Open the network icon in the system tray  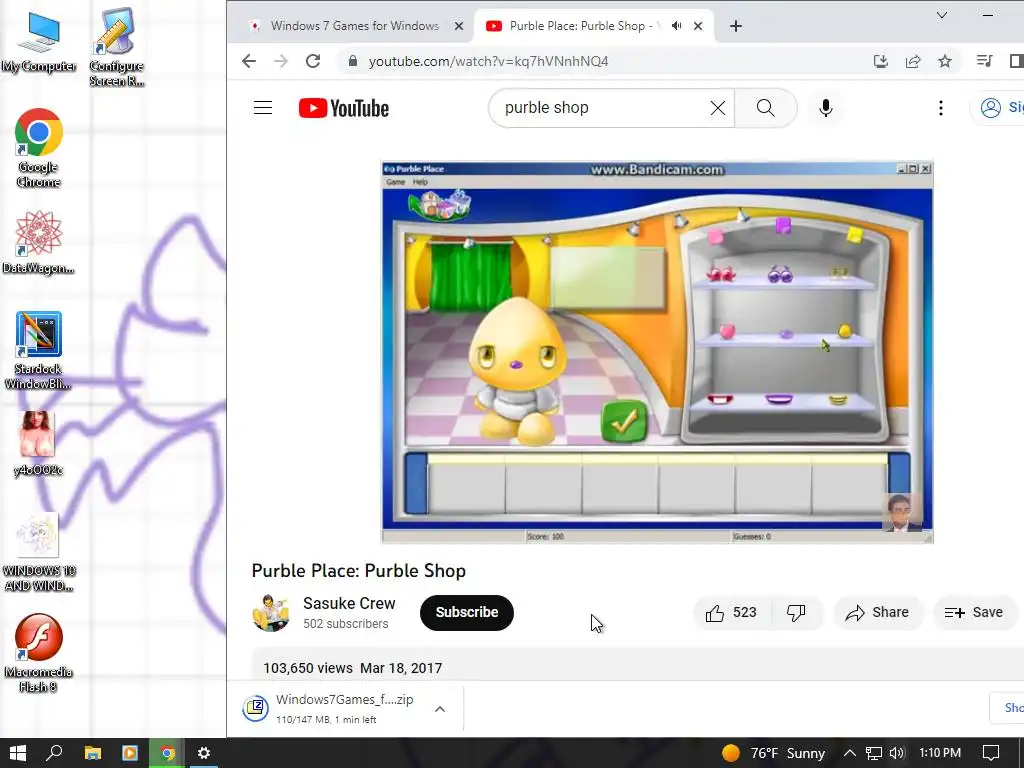coord(874,753)
